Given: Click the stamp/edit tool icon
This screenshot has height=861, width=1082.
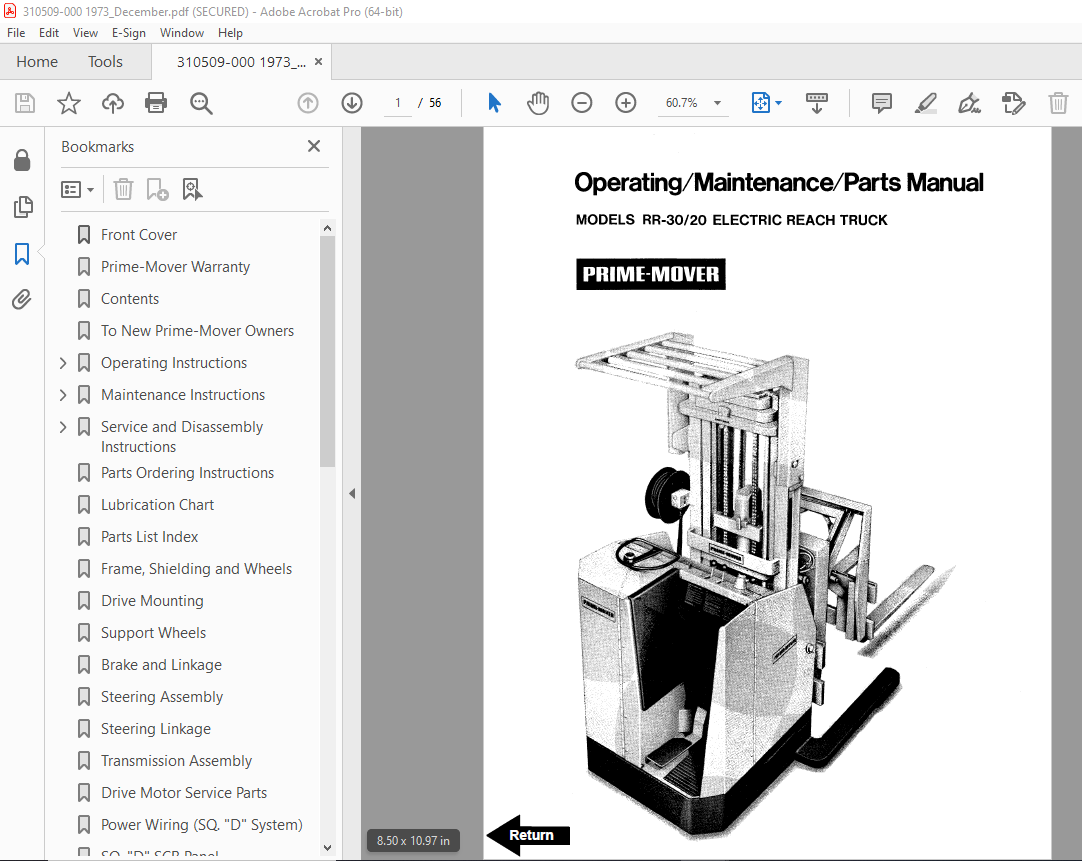Looking at the screenshot, I should click(1014, 103).
